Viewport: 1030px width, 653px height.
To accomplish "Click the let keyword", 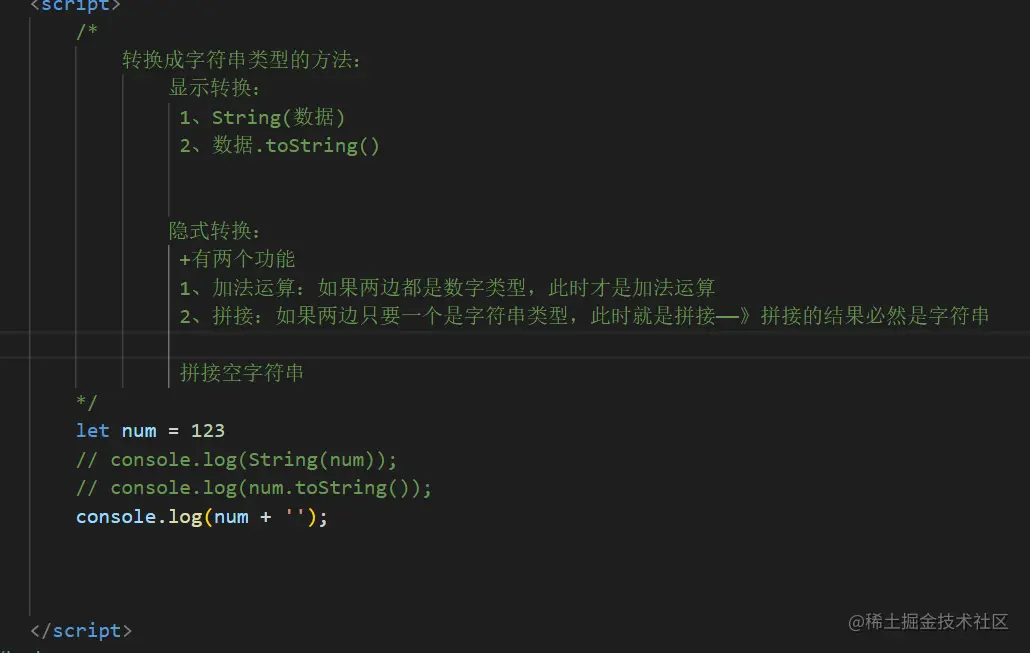I will click(93, 431).
